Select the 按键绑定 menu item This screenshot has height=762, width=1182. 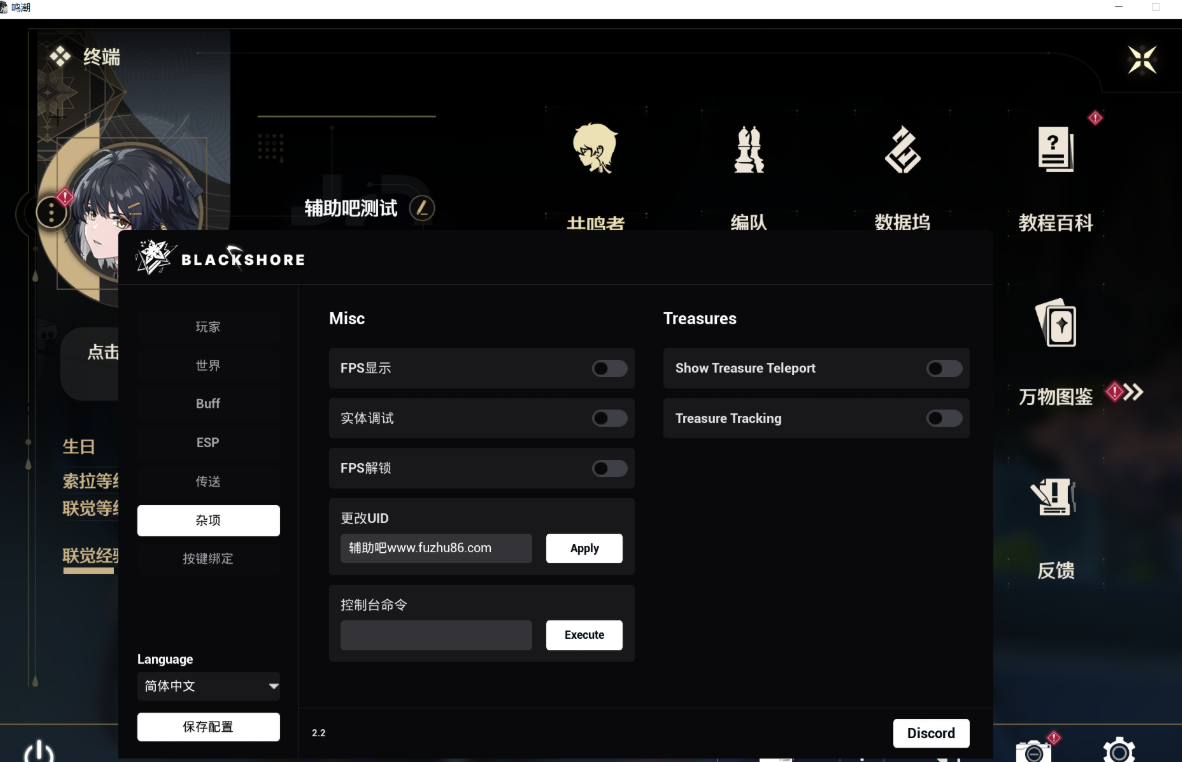[x=208, y=558]
